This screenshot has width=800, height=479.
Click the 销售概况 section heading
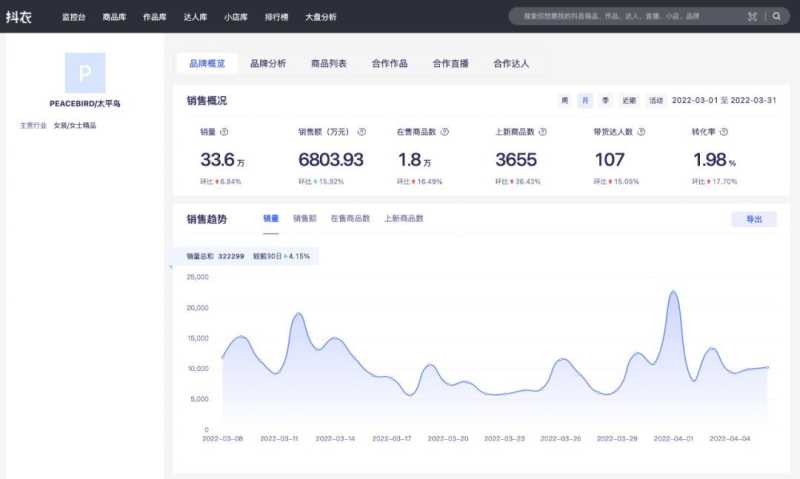pyautogui.click(x=207, y=101)
